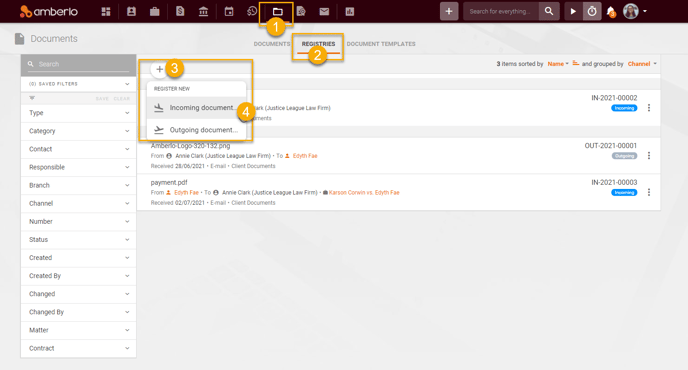The image size is (688, 370).
Task: Expand the Branch filter
Action: [79, 185]
